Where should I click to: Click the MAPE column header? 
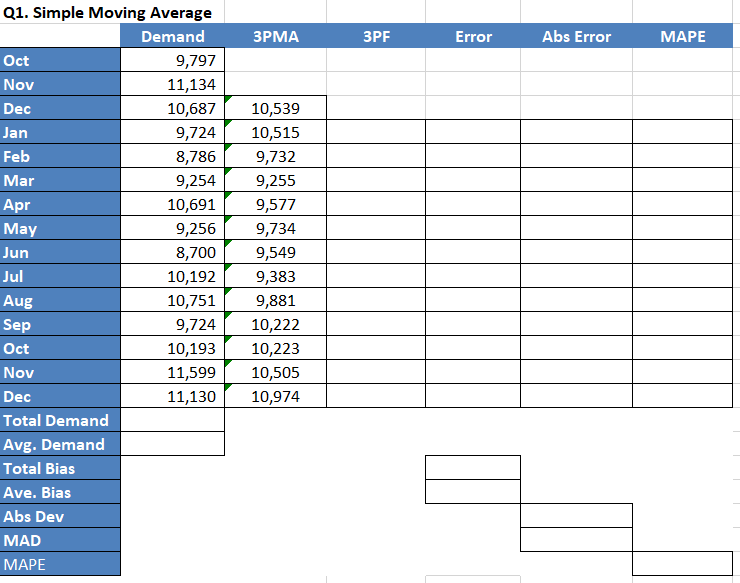(682, 36)
